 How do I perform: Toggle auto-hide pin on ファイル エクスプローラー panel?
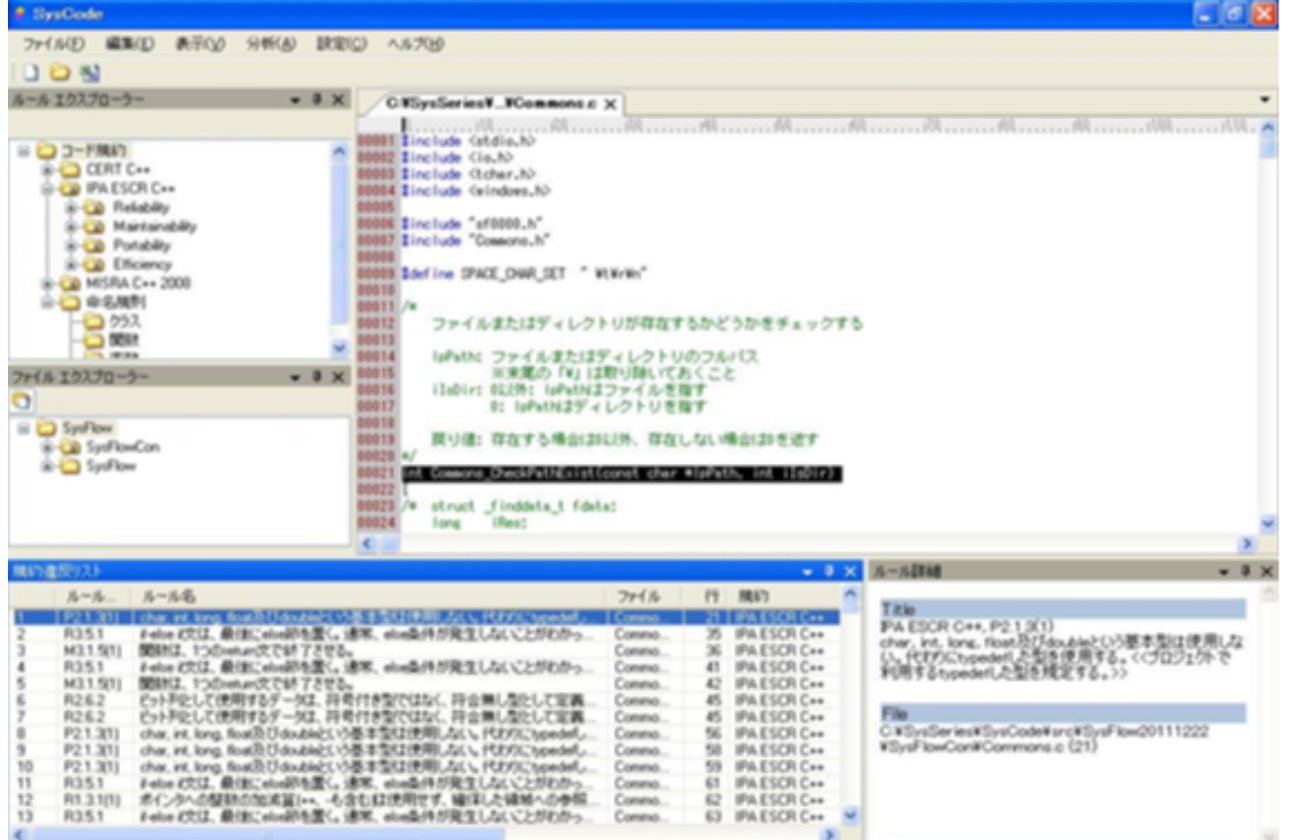pos(317,377)
